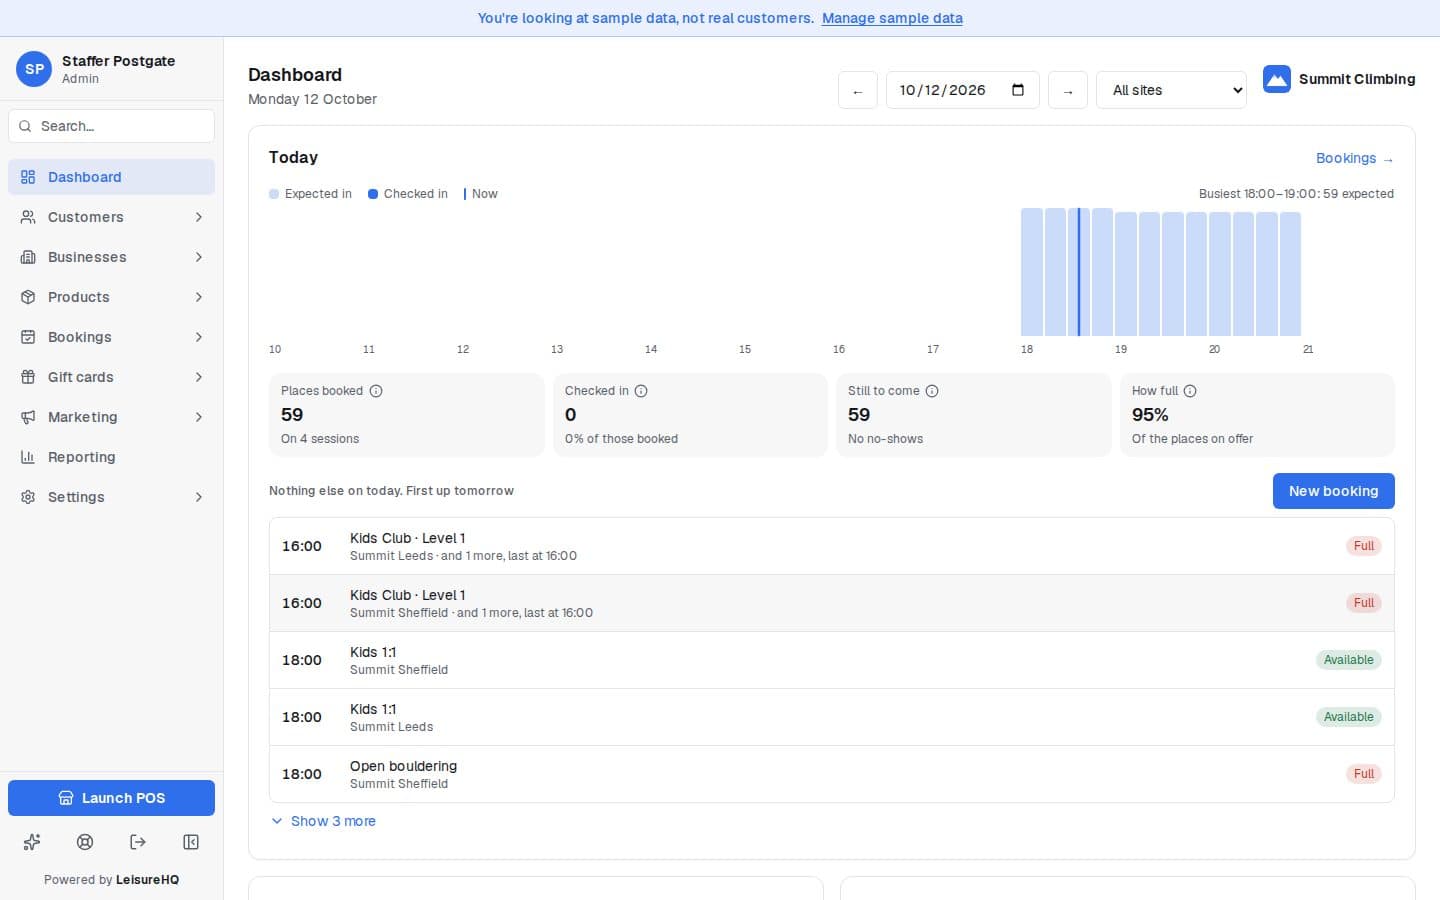Click the info icon beside Still to come
This screenshot has height=900, width=1440.
coord(932,391)
